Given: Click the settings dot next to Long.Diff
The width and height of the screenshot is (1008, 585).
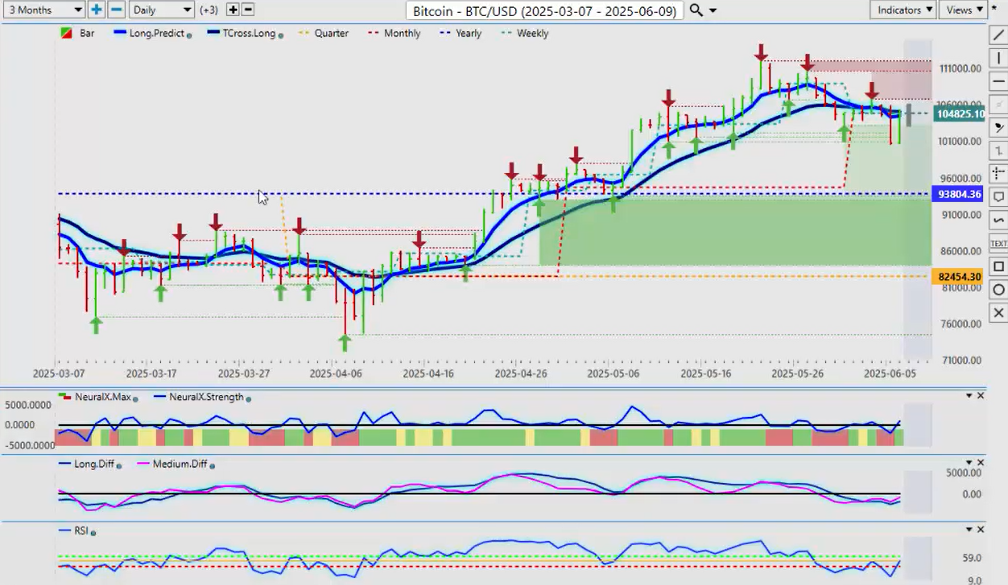Looking at the screenshot, I should [x=119, y=465].
